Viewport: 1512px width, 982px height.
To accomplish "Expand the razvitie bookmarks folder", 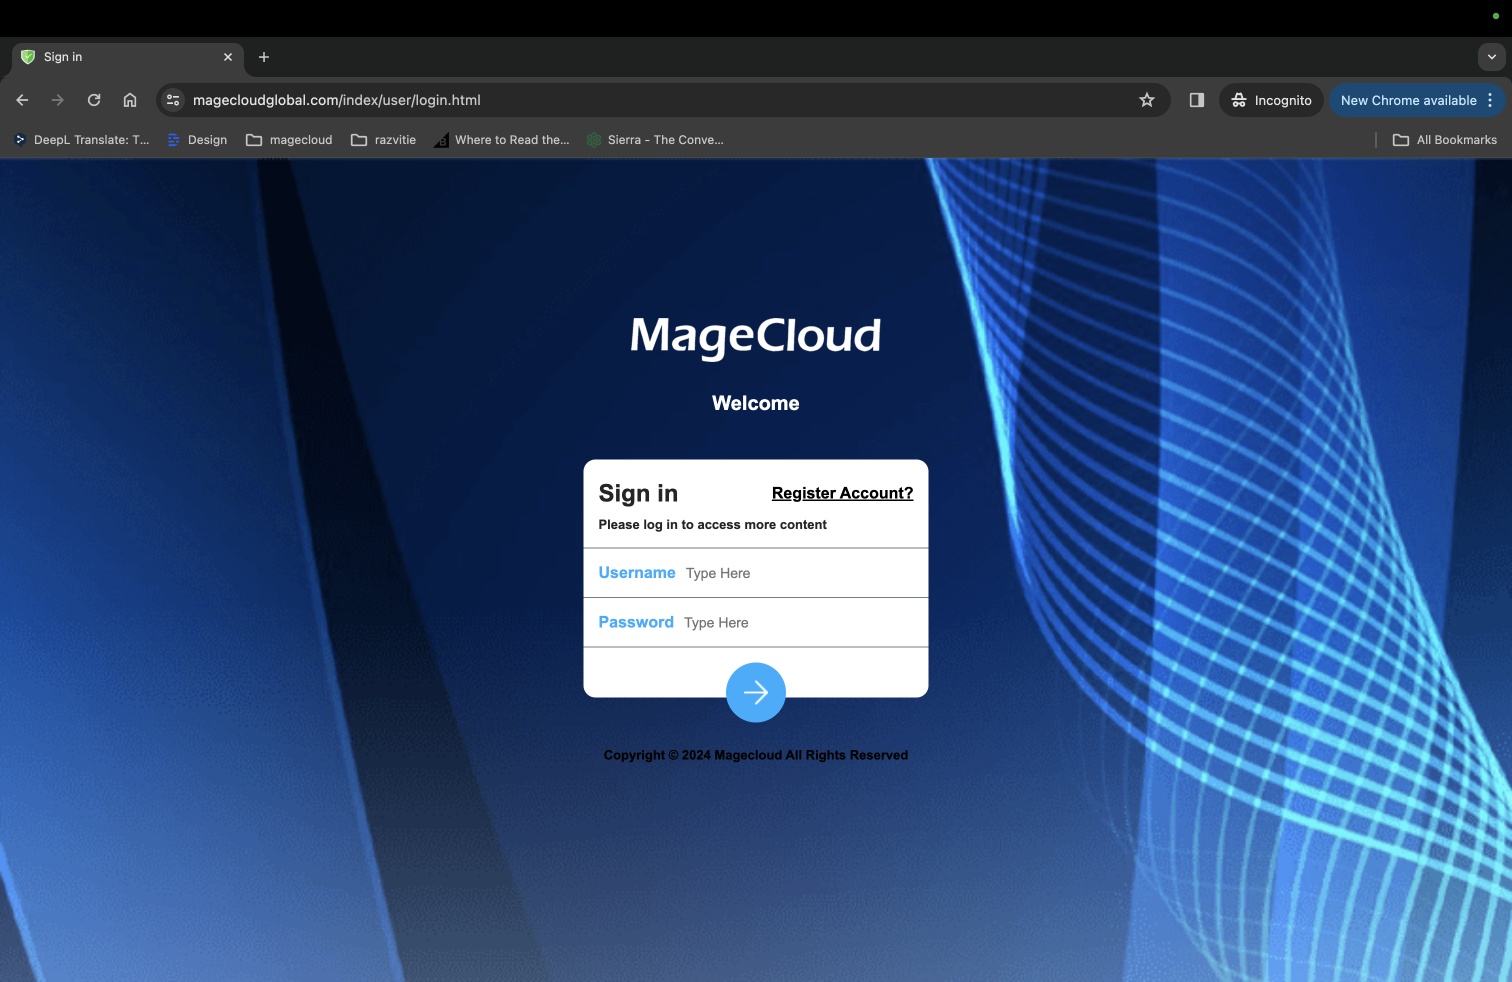I will coord(383,140).
